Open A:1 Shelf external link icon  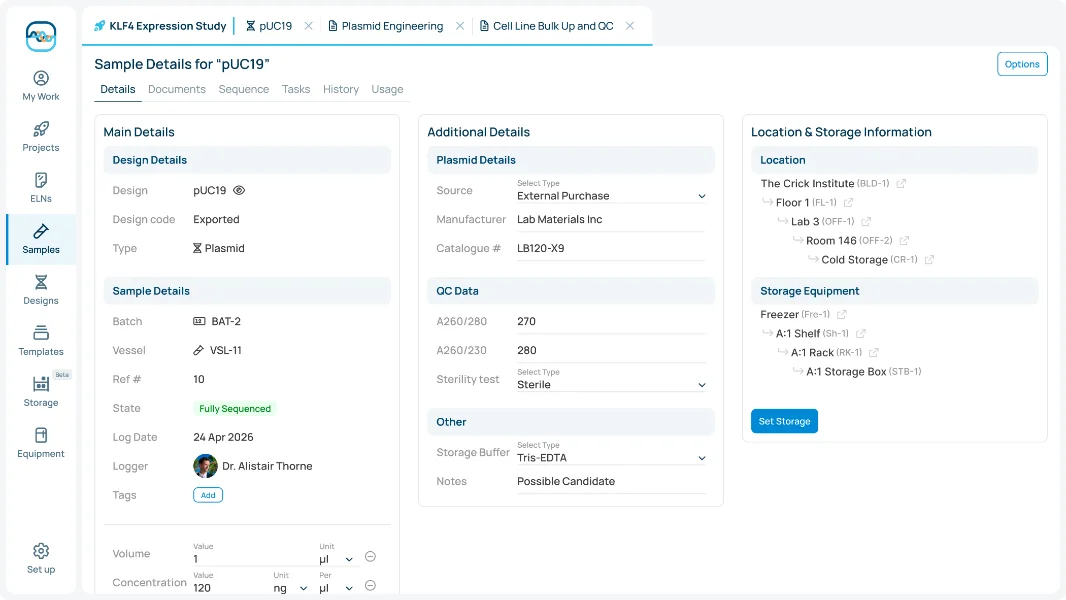point(860,334)
